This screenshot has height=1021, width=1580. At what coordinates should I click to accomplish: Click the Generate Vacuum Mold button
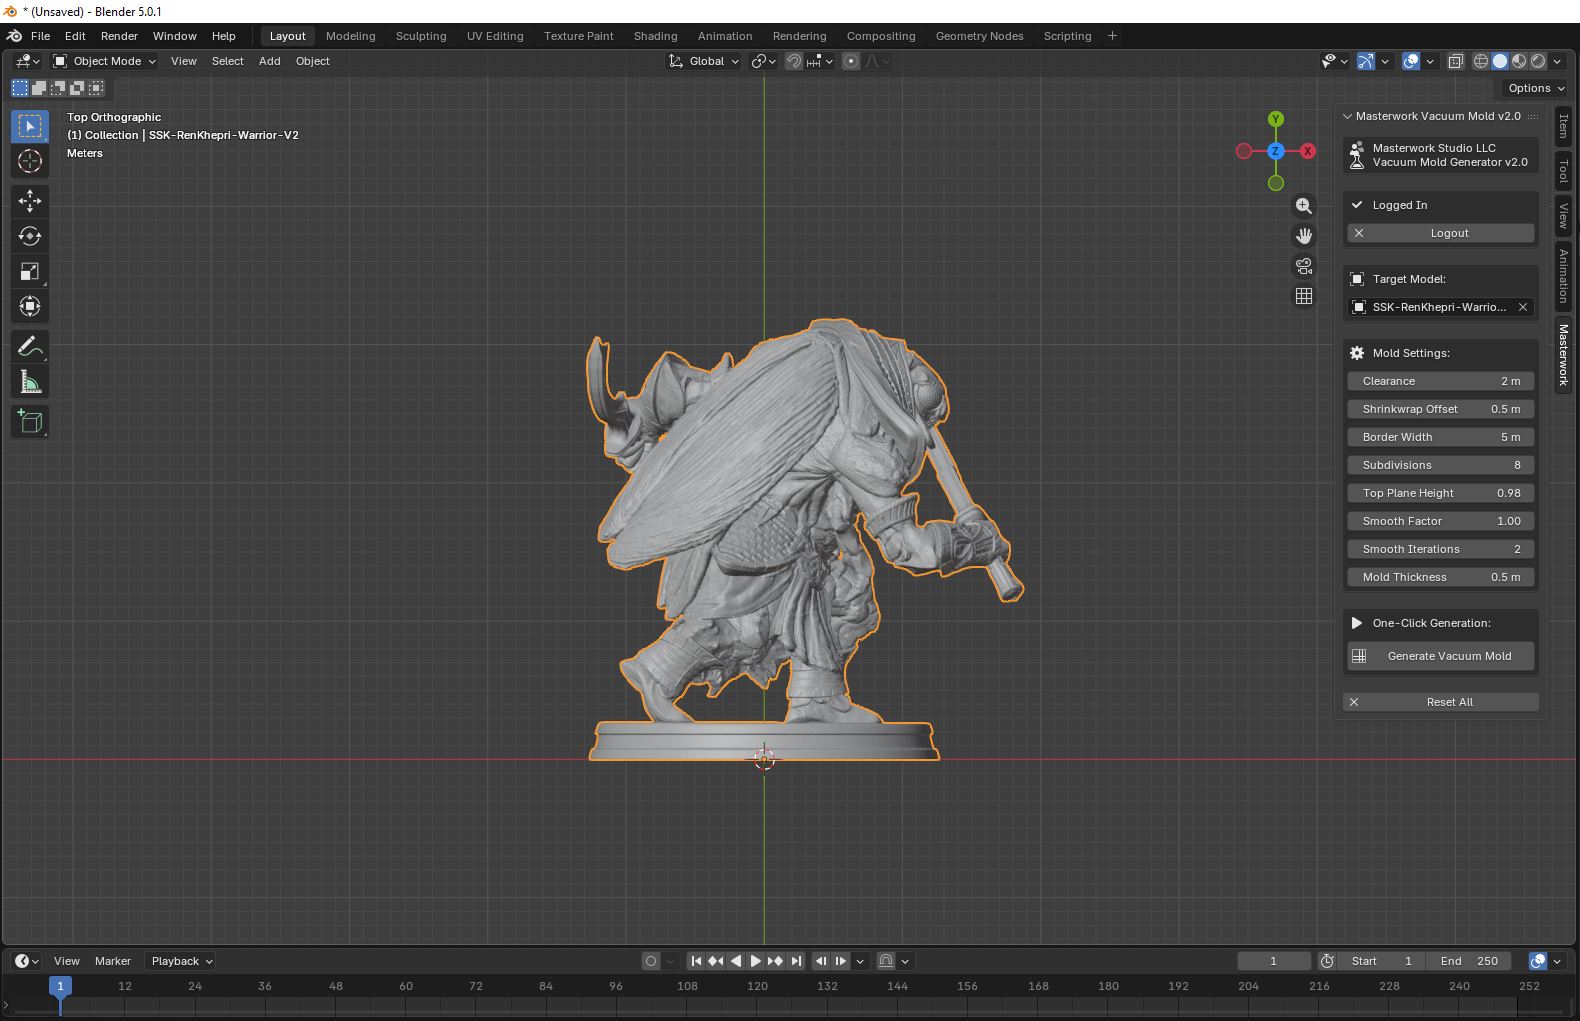pos(1440,656)
